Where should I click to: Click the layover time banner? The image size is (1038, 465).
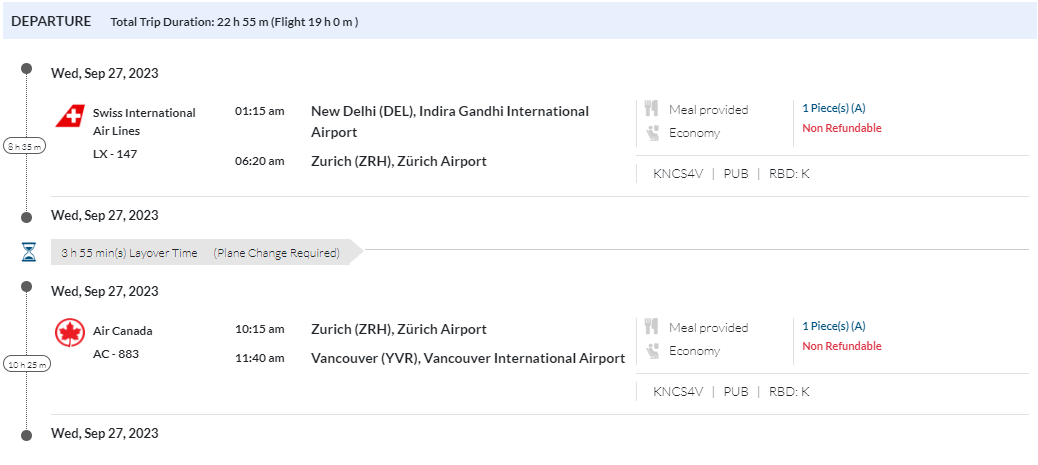click(200, 253)
